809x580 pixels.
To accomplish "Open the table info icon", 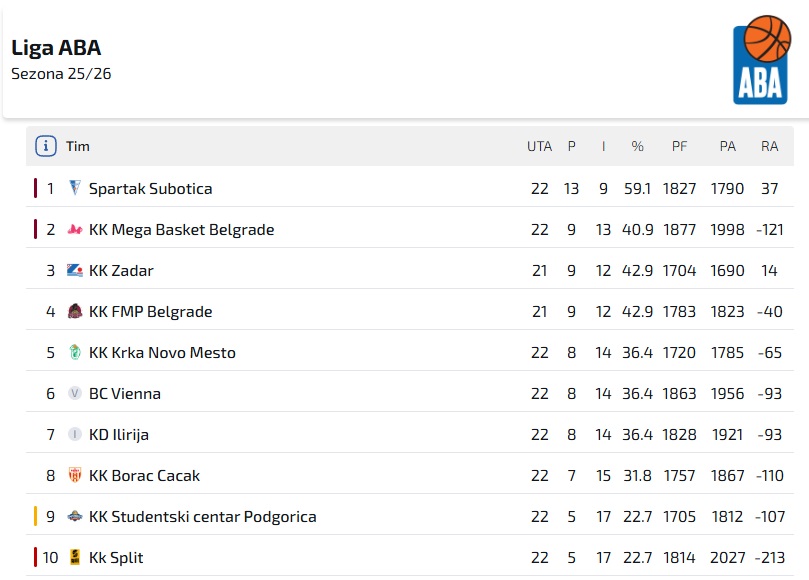I will click(45, 146).
